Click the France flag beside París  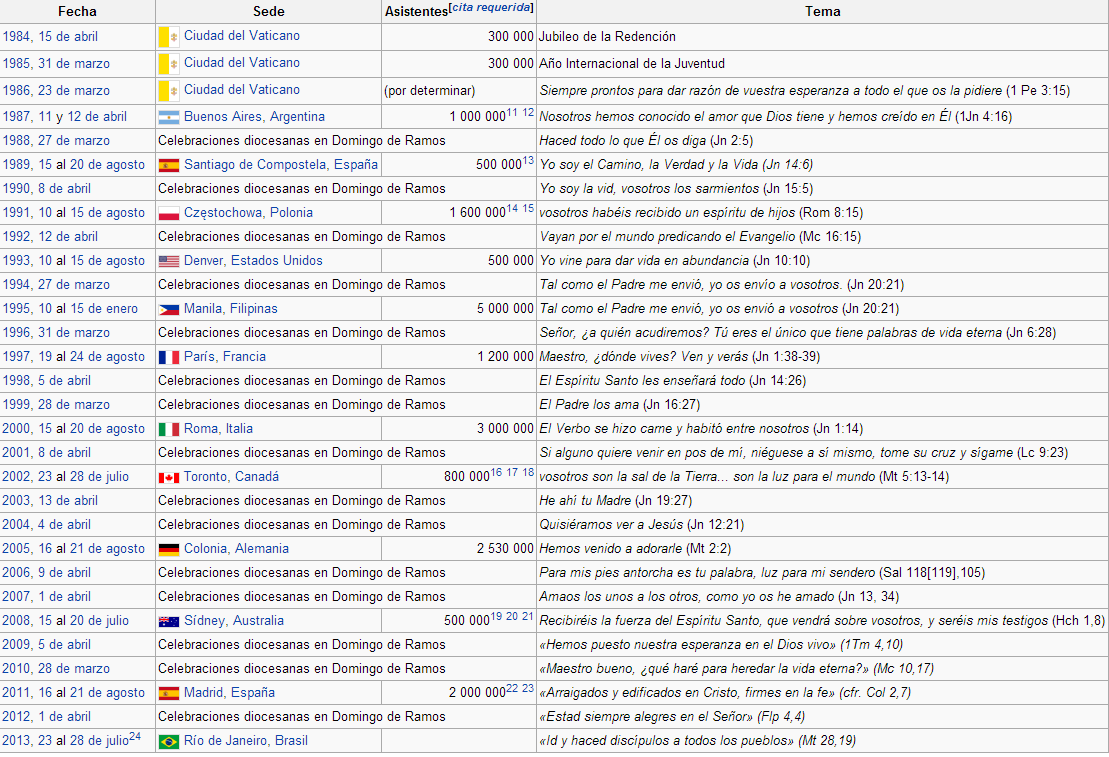pos(168,357)
